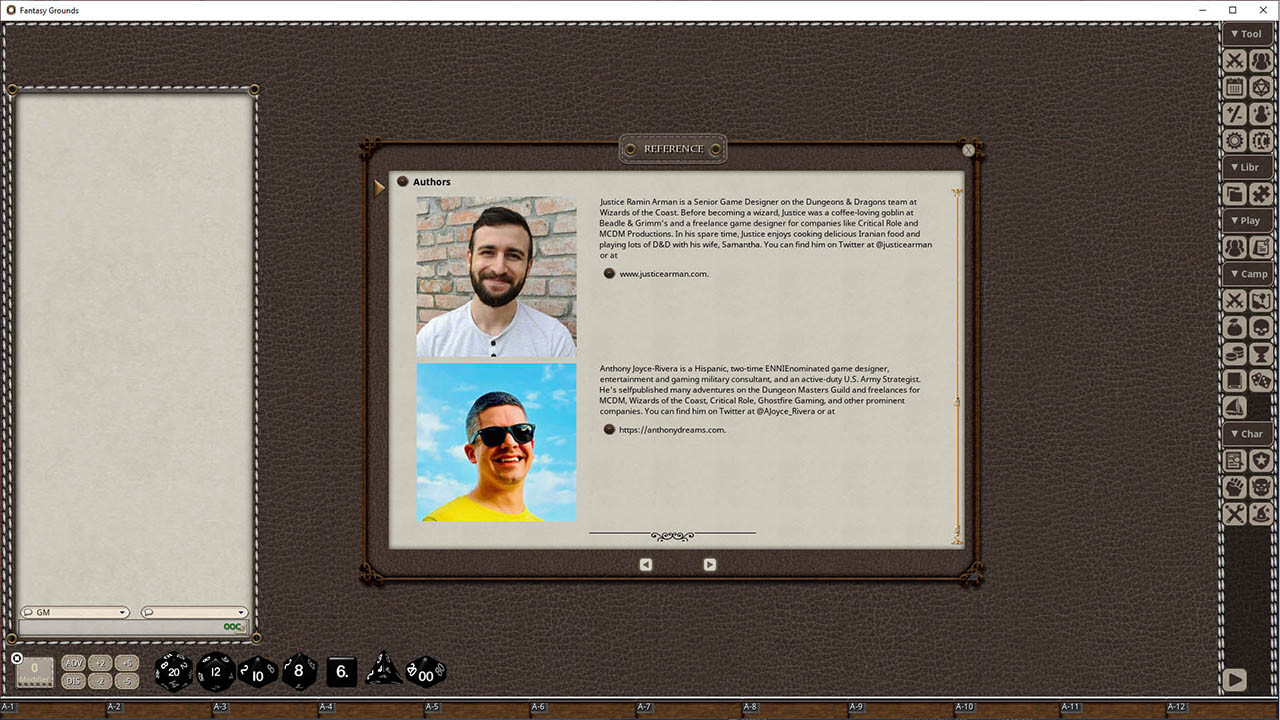Open the Modules book icon under Library
Viewport: 1280px width, 720px height.
pyautogui.click(x=1235, y=193)
